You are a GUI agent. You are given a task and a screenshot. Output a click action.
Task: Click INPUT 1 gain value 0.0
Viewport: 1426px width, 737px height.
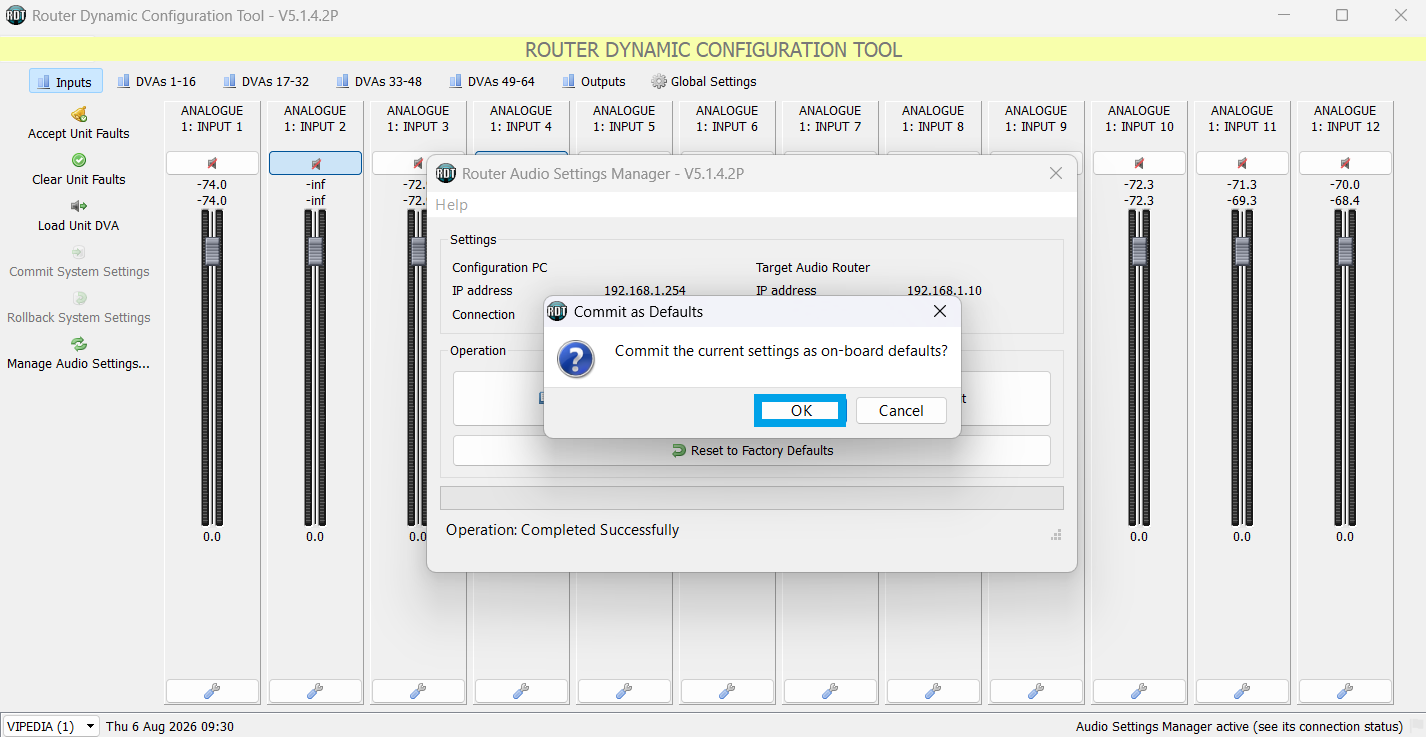[212, 537]
